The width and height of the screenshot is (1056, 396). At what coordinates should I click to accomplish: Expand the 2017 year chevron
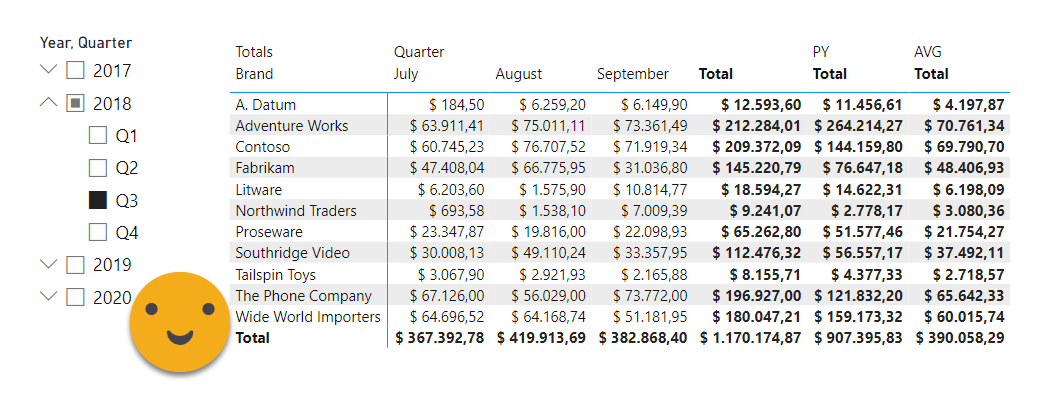tap(48, 69)
